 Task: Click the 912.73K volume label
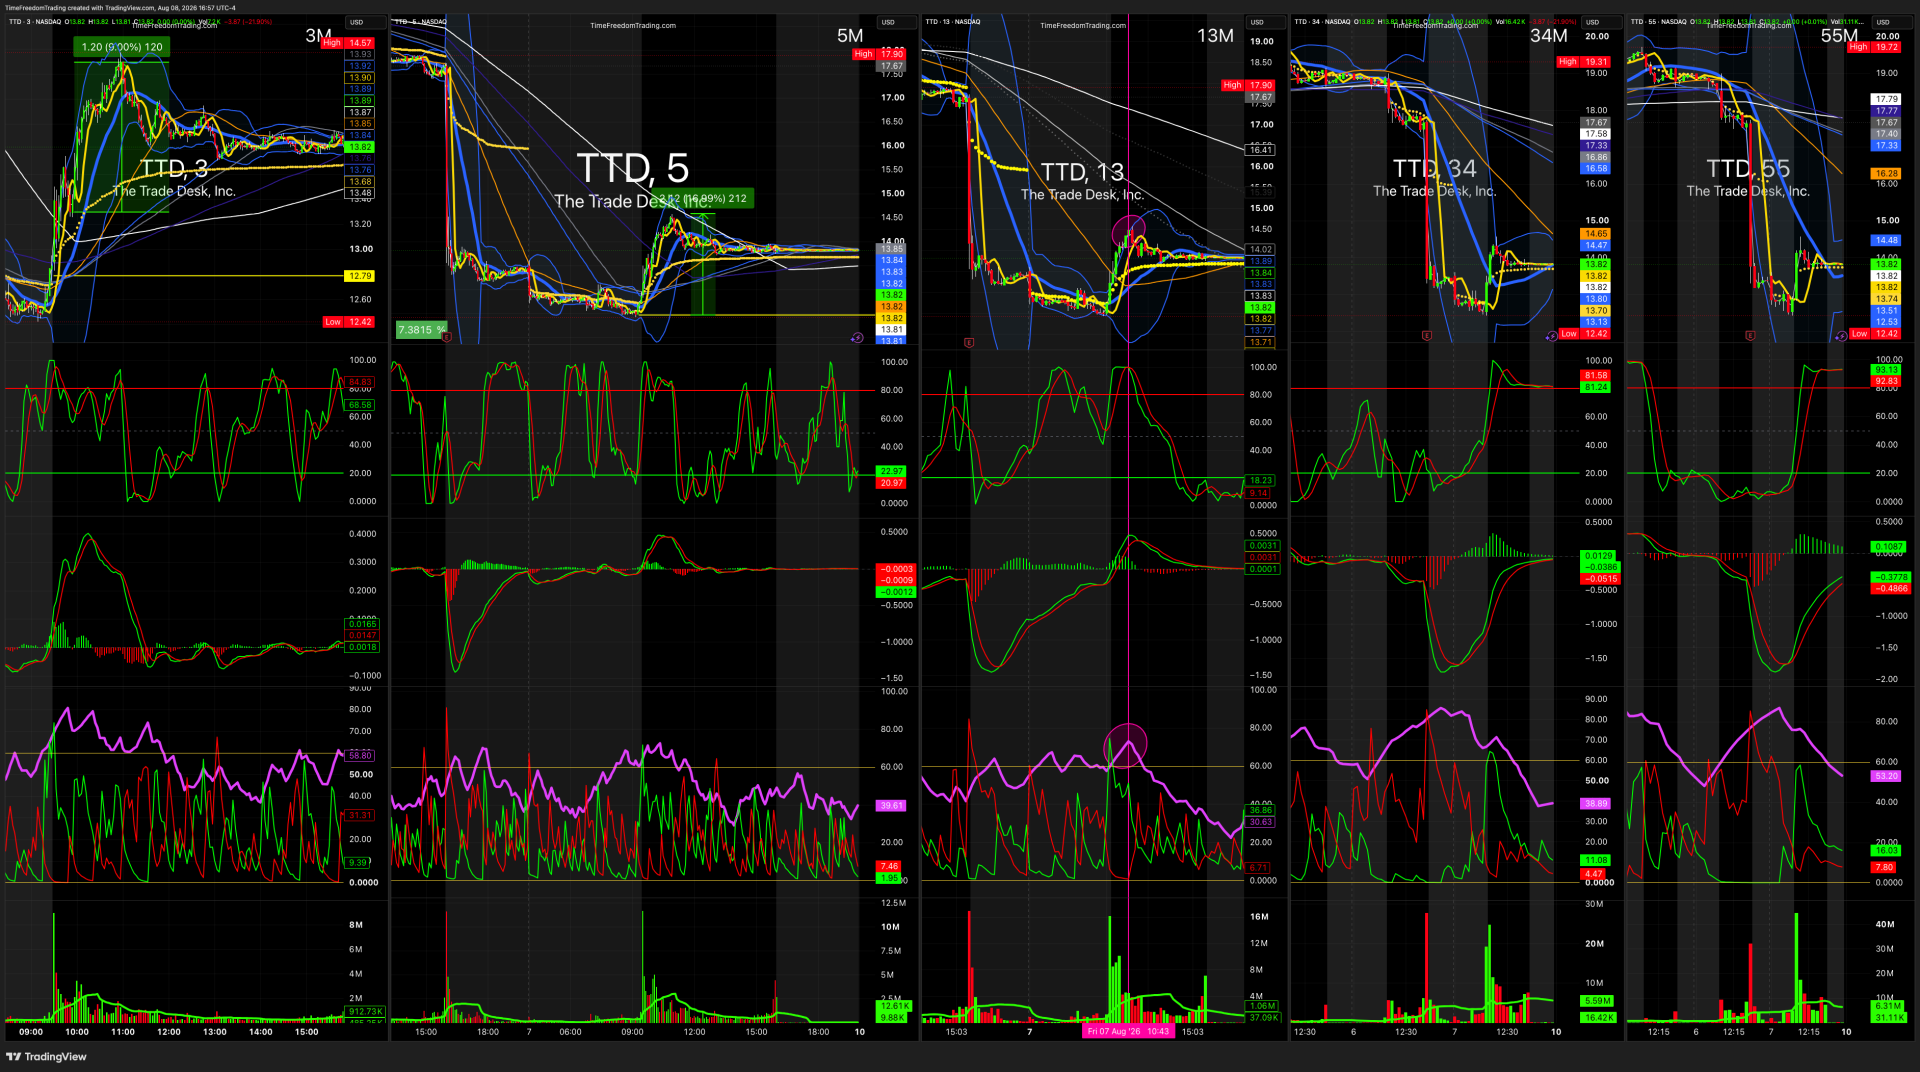[x=365, y=1012]
